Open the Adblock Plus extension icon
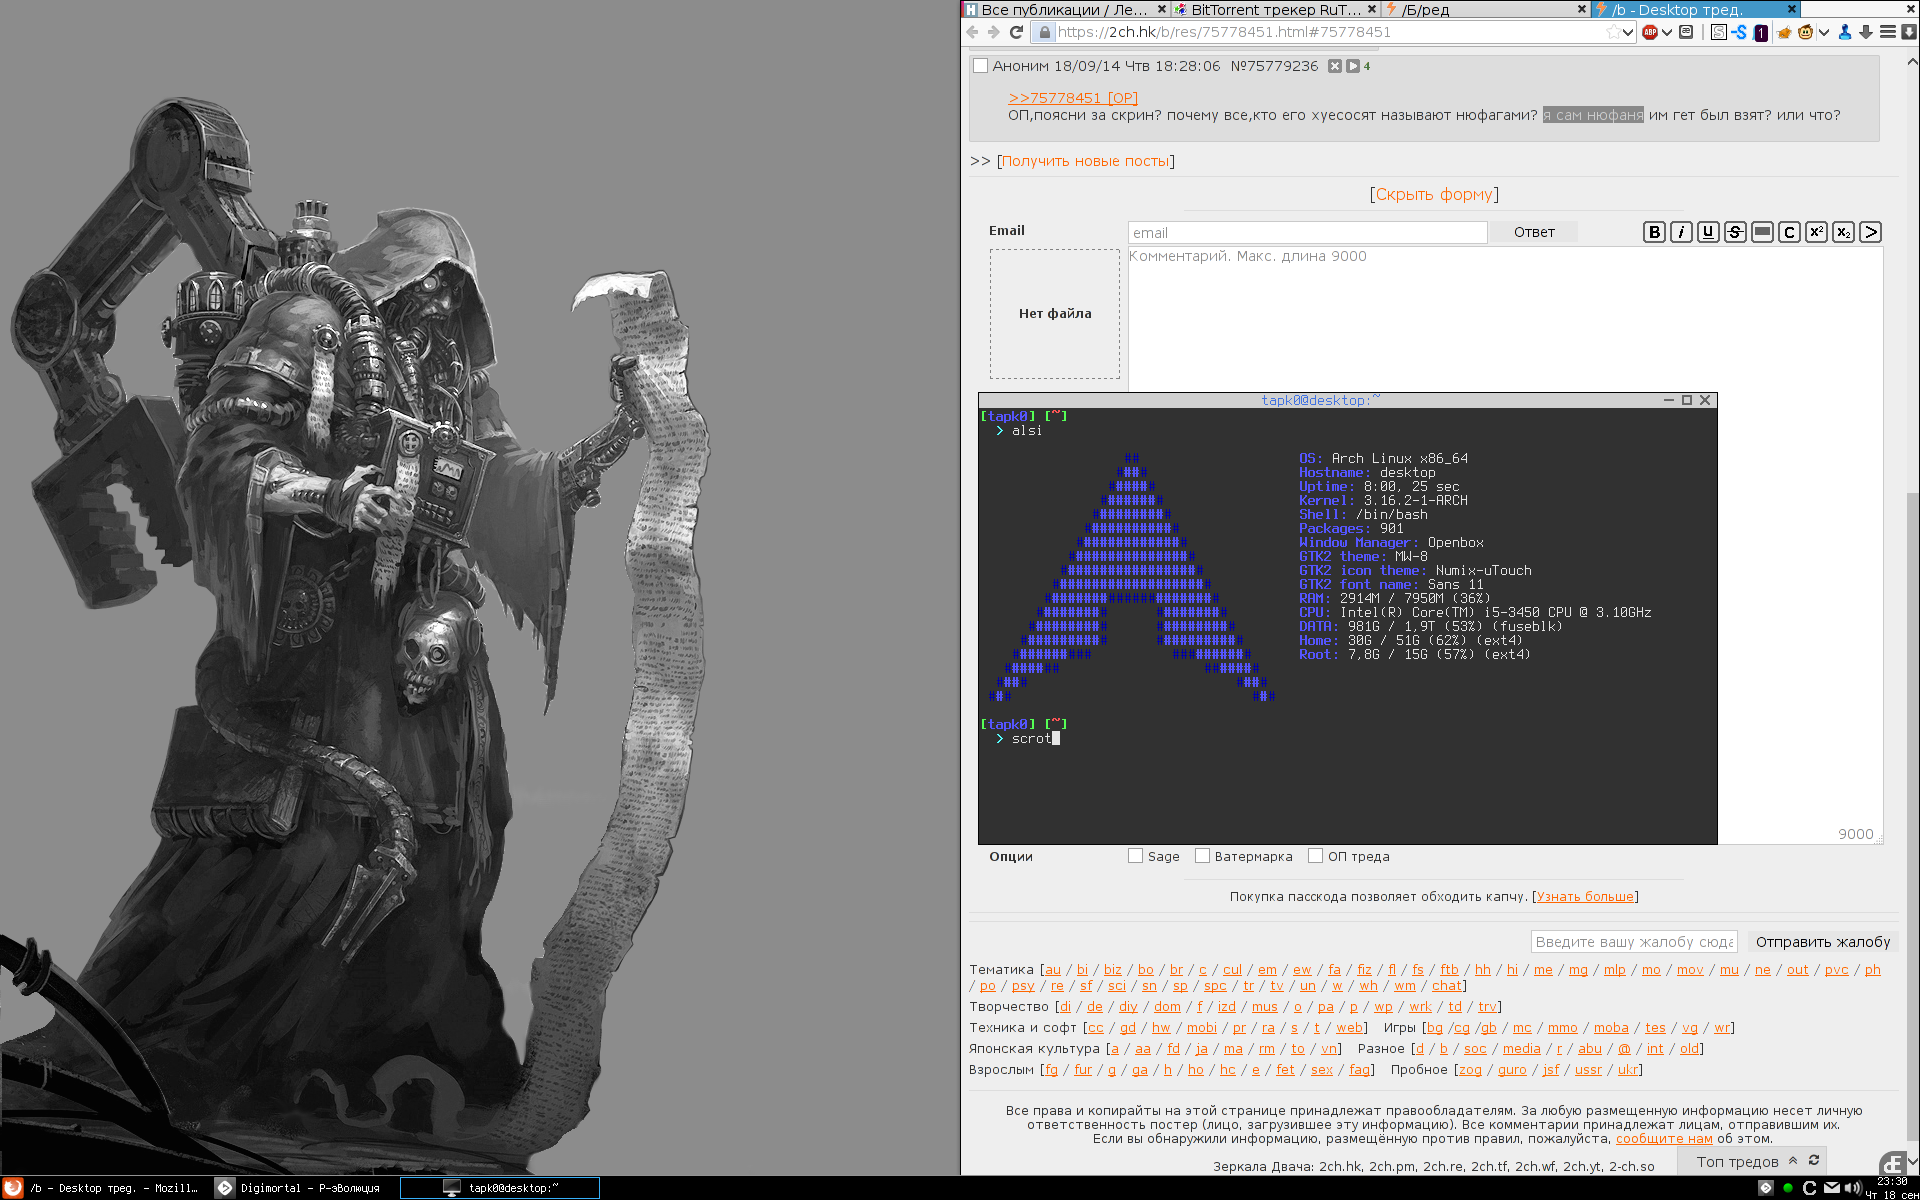The image size is (1920, 1200). (x=1650, y=32)
